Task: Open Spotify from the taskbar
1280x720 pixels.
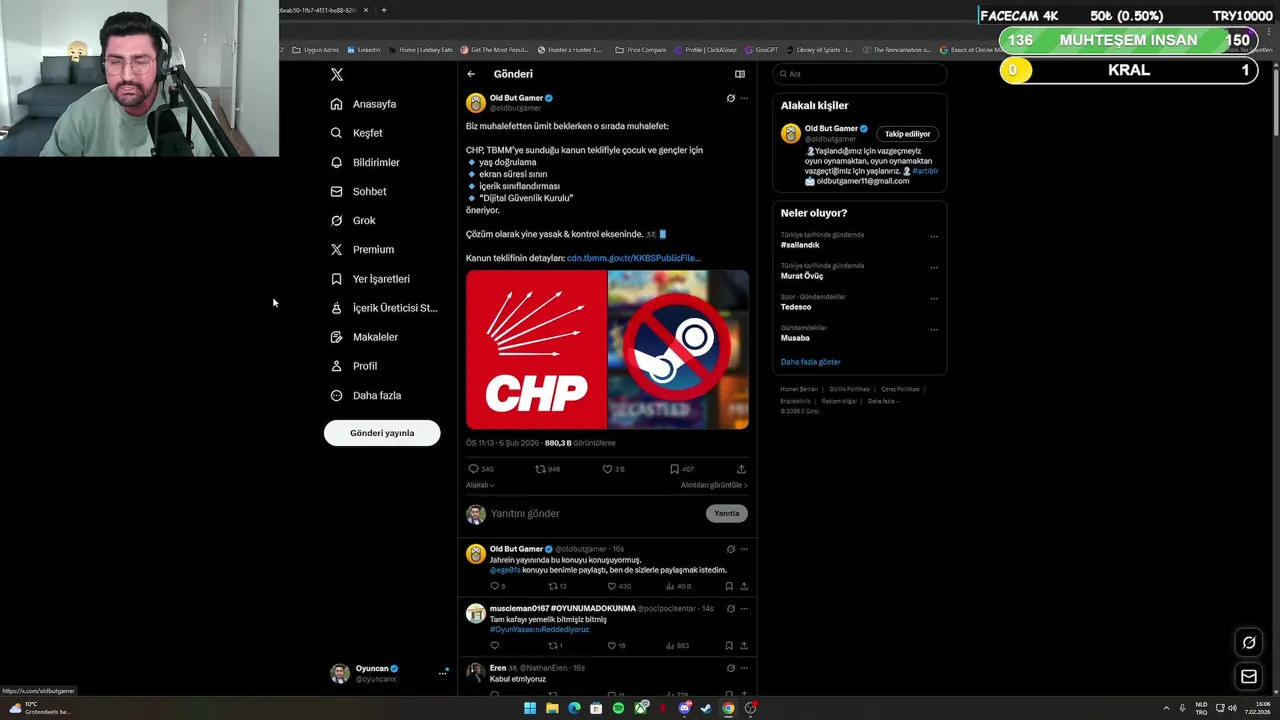Action: coord(618,708)
